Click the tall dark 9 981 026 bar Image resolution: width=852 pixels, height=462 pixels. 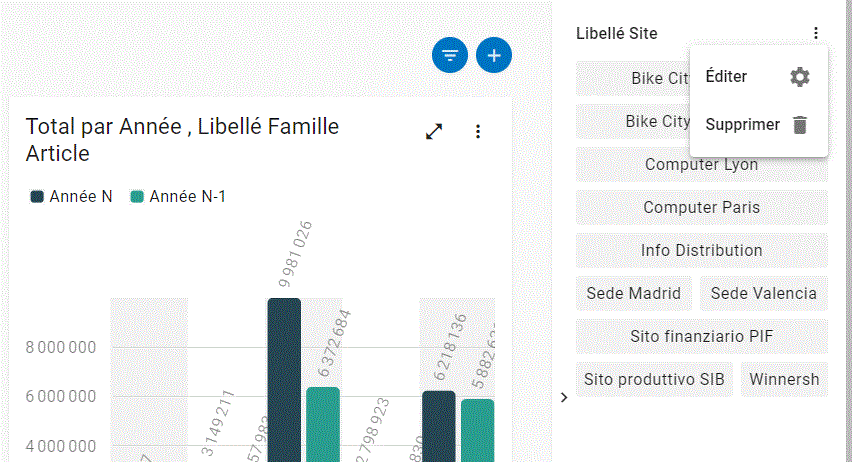pyautogui.click(x=284, y=380)
